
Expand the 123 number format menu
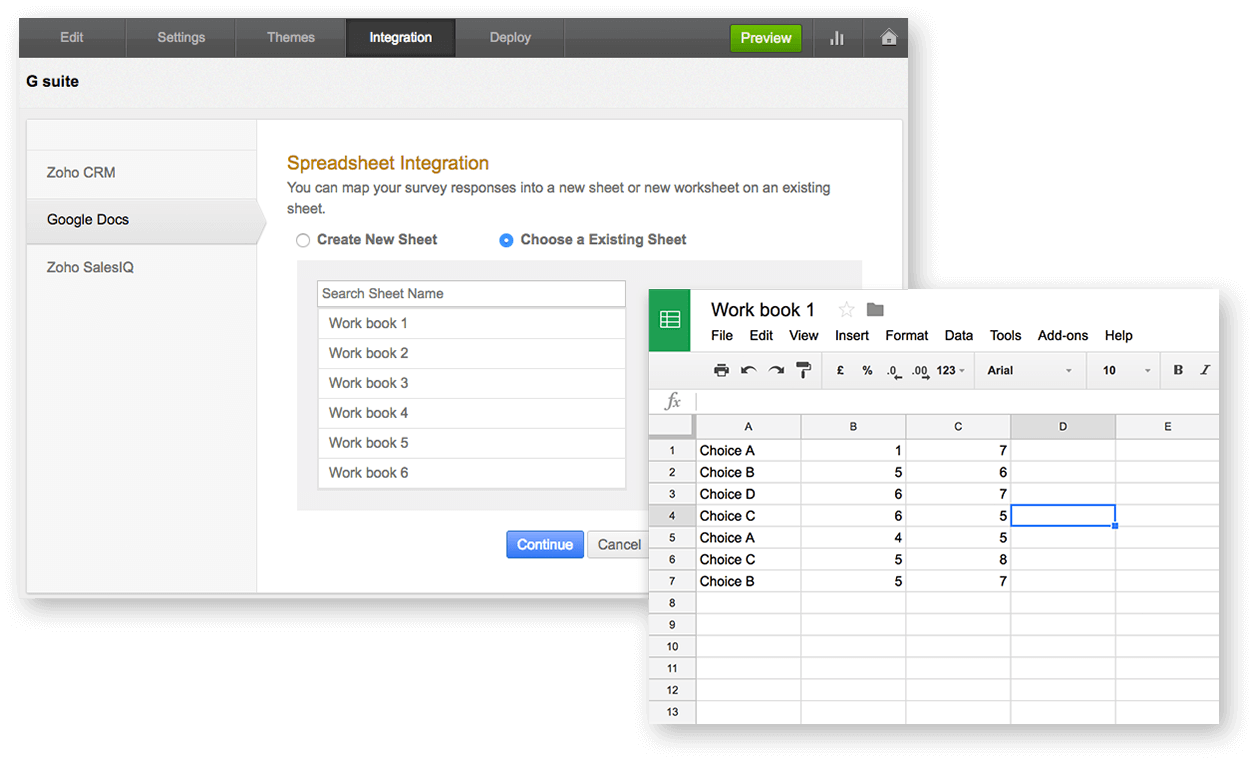[947, 370]
